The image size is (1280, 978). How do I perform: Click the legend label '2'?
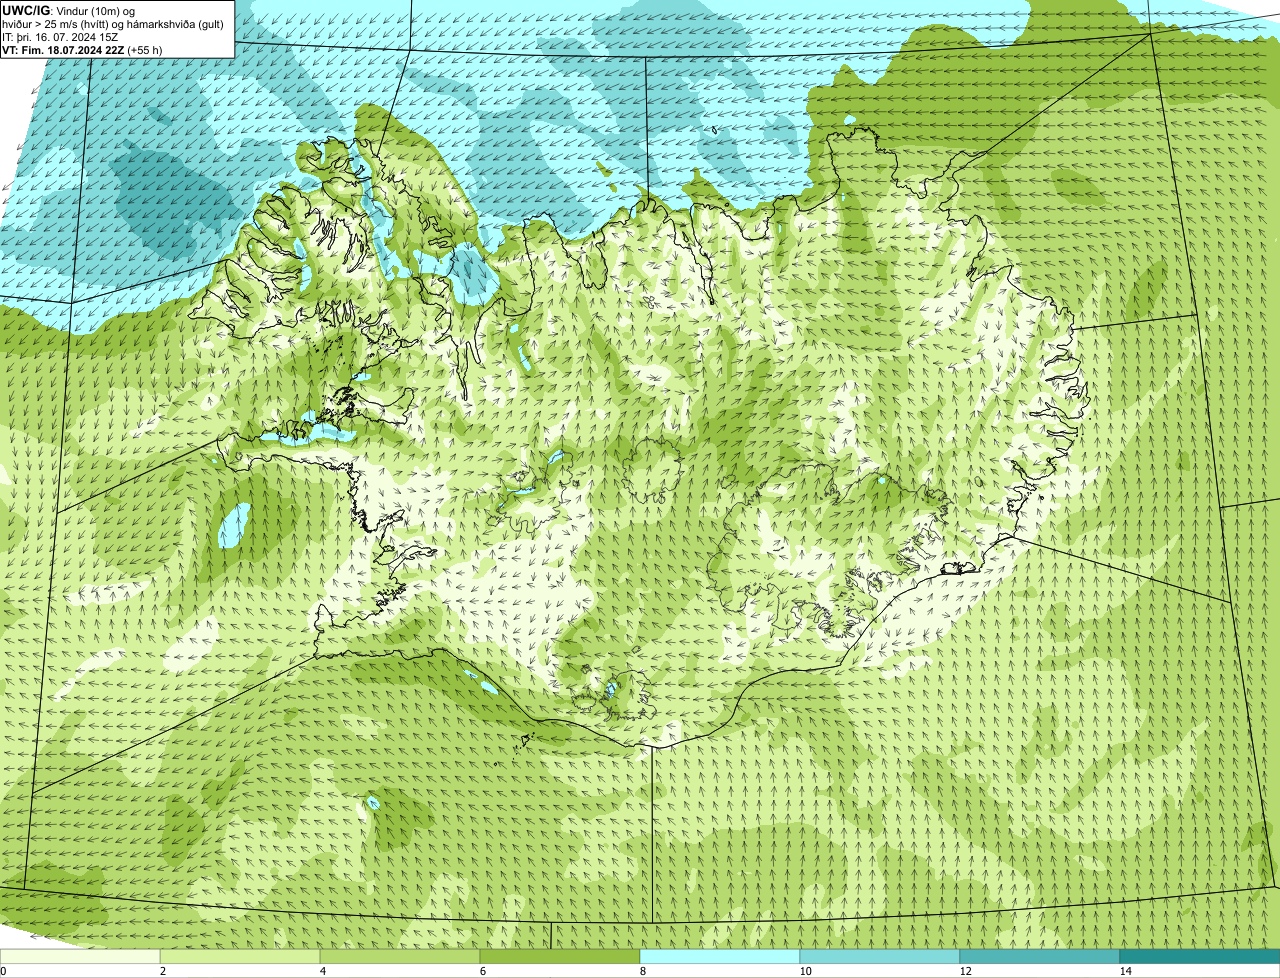pyautogui.click(x=162, y=971)
